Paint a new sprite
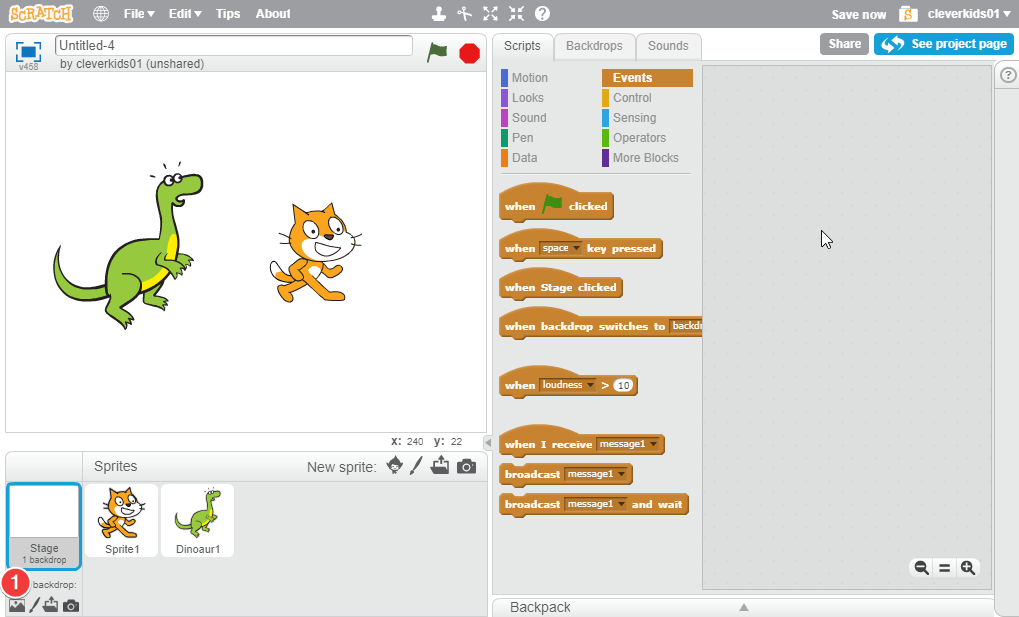 click(x=417, y=466)
